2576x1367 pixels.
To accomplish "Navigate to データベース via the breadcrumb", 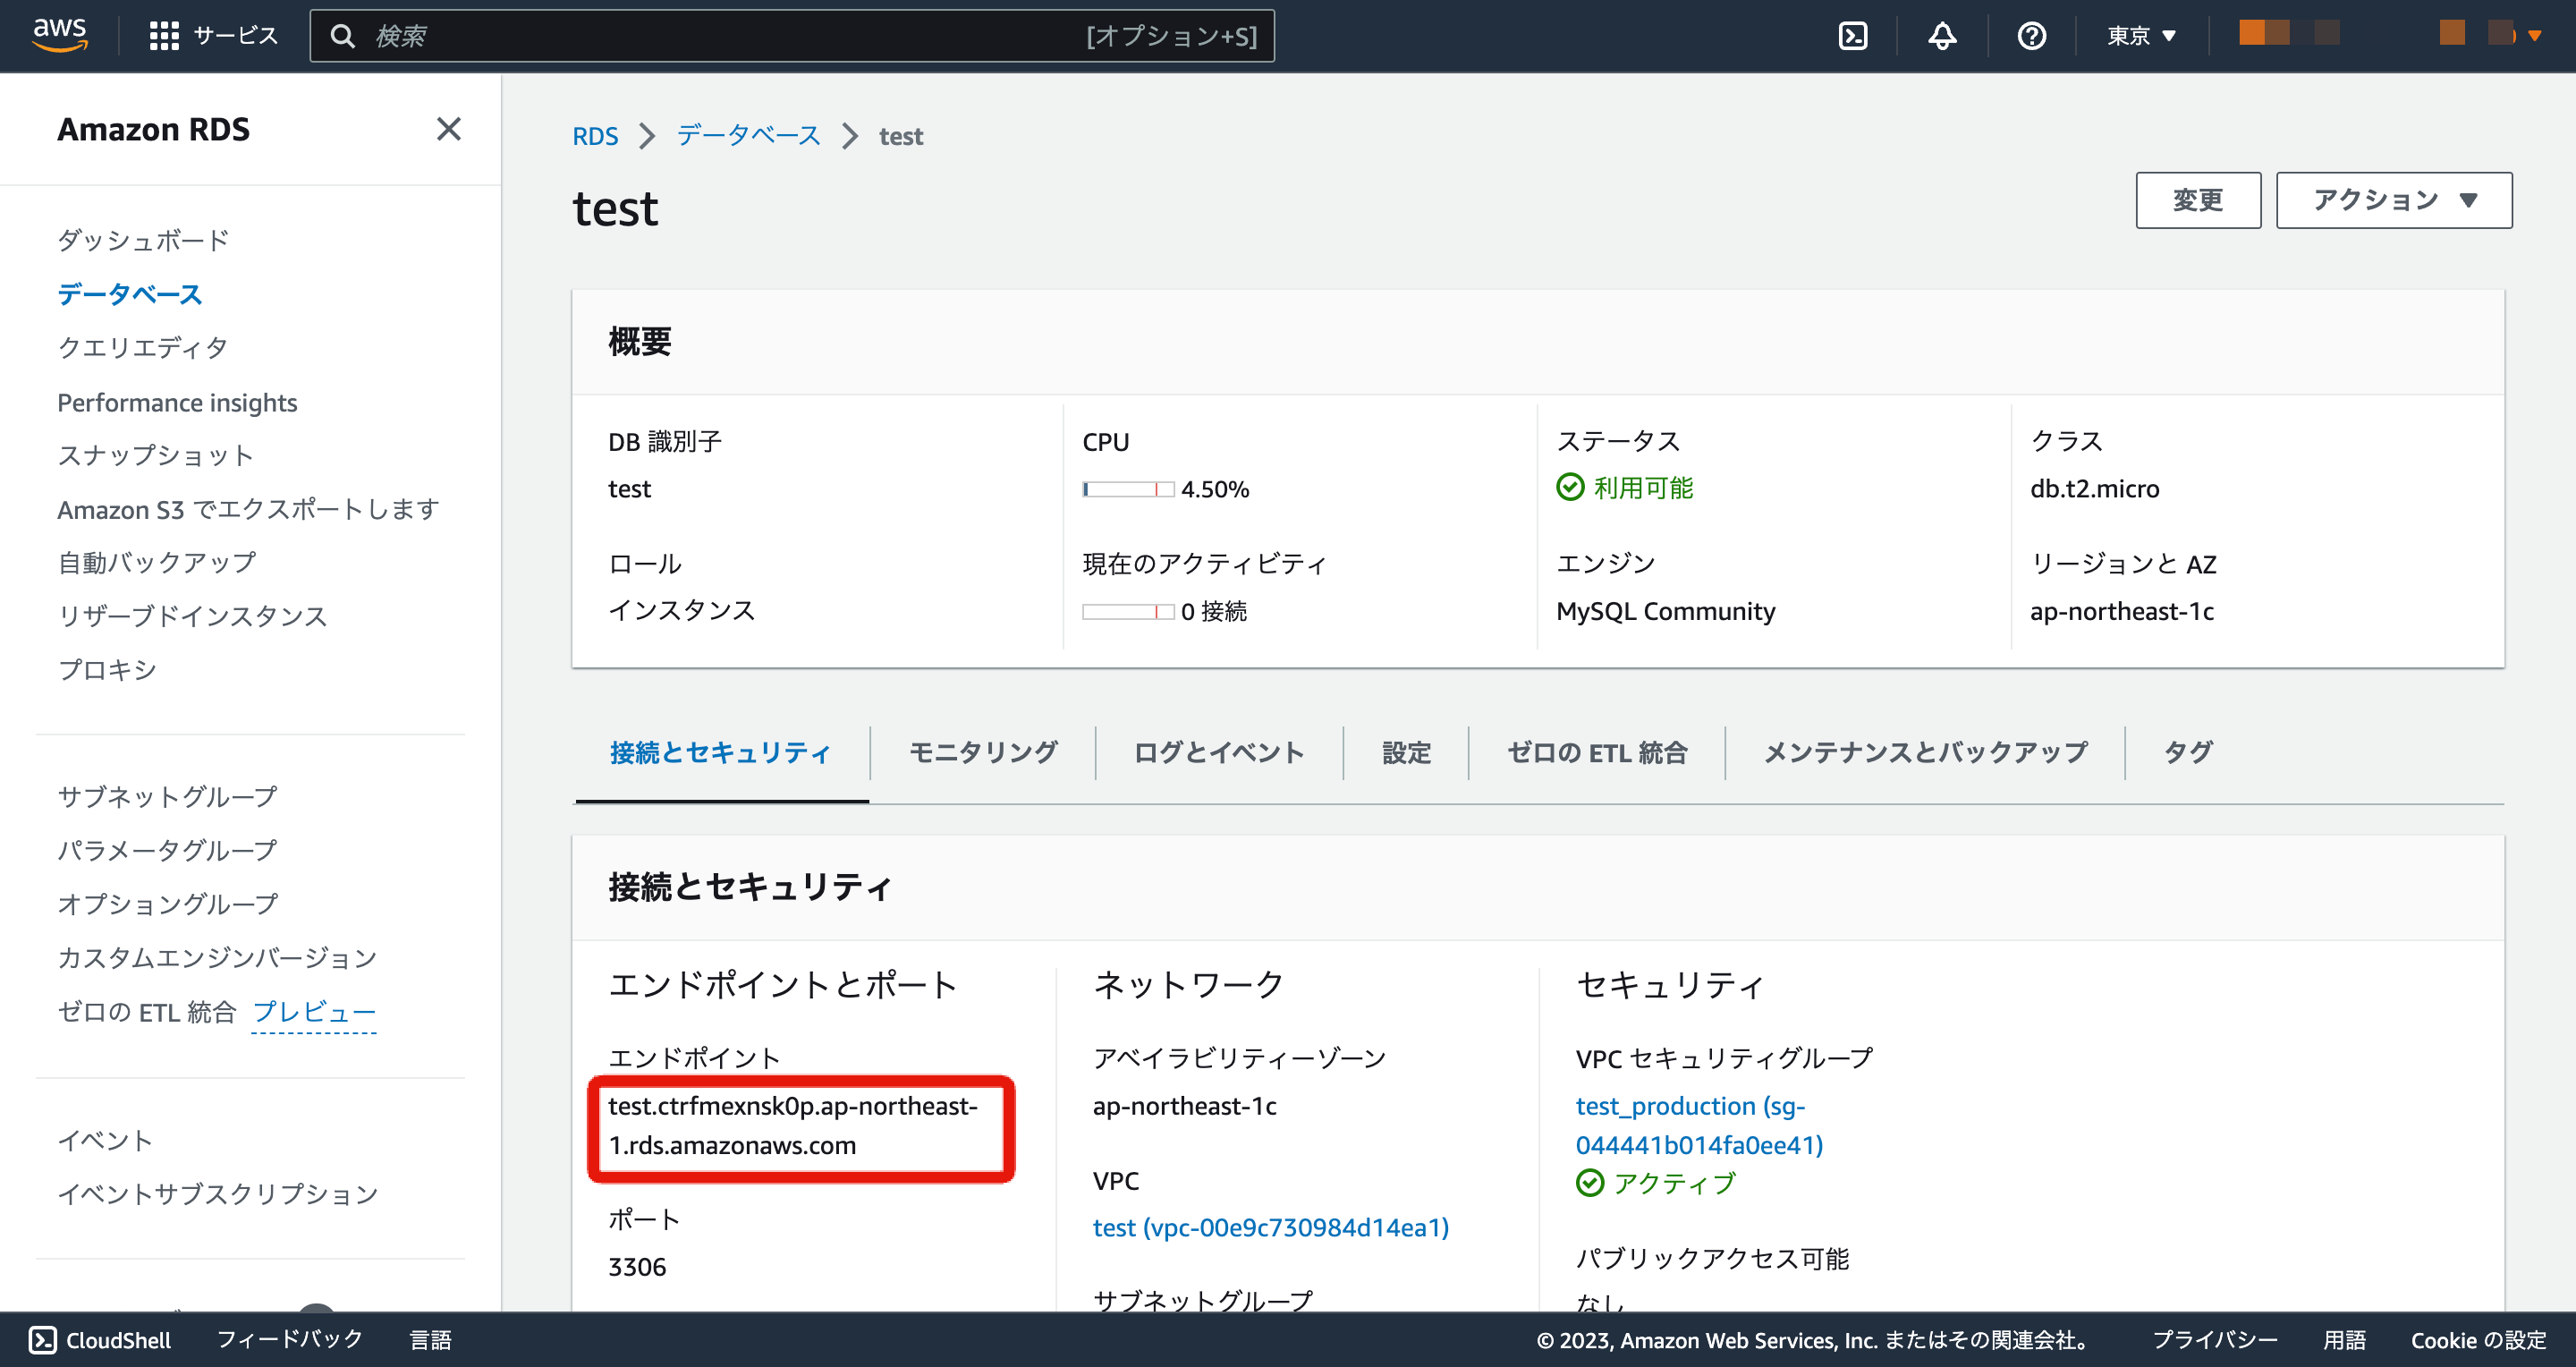I will [x=747, y=135].
